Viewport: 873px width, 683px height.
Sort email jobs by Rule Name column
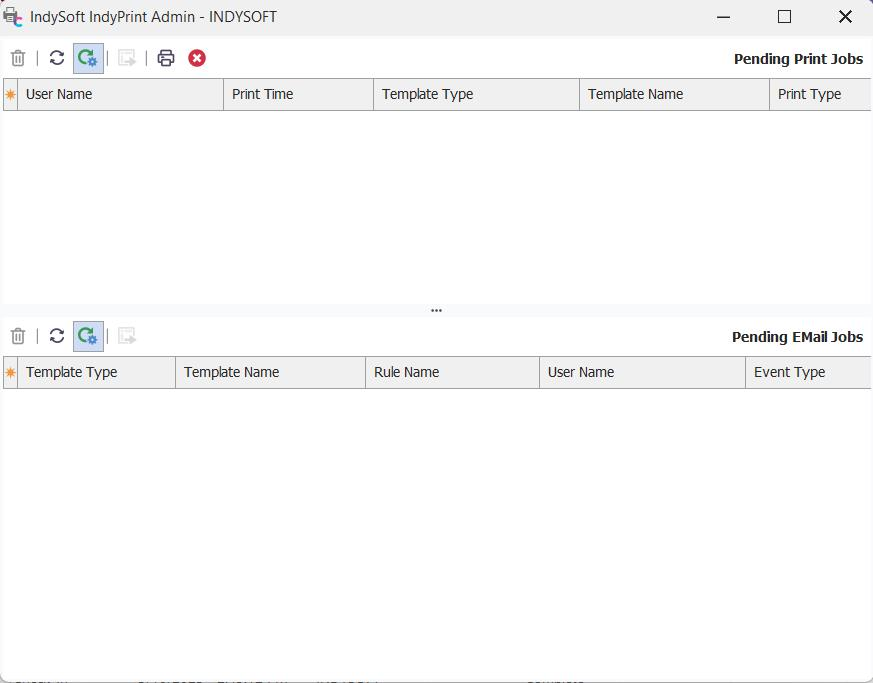(452, 373)
